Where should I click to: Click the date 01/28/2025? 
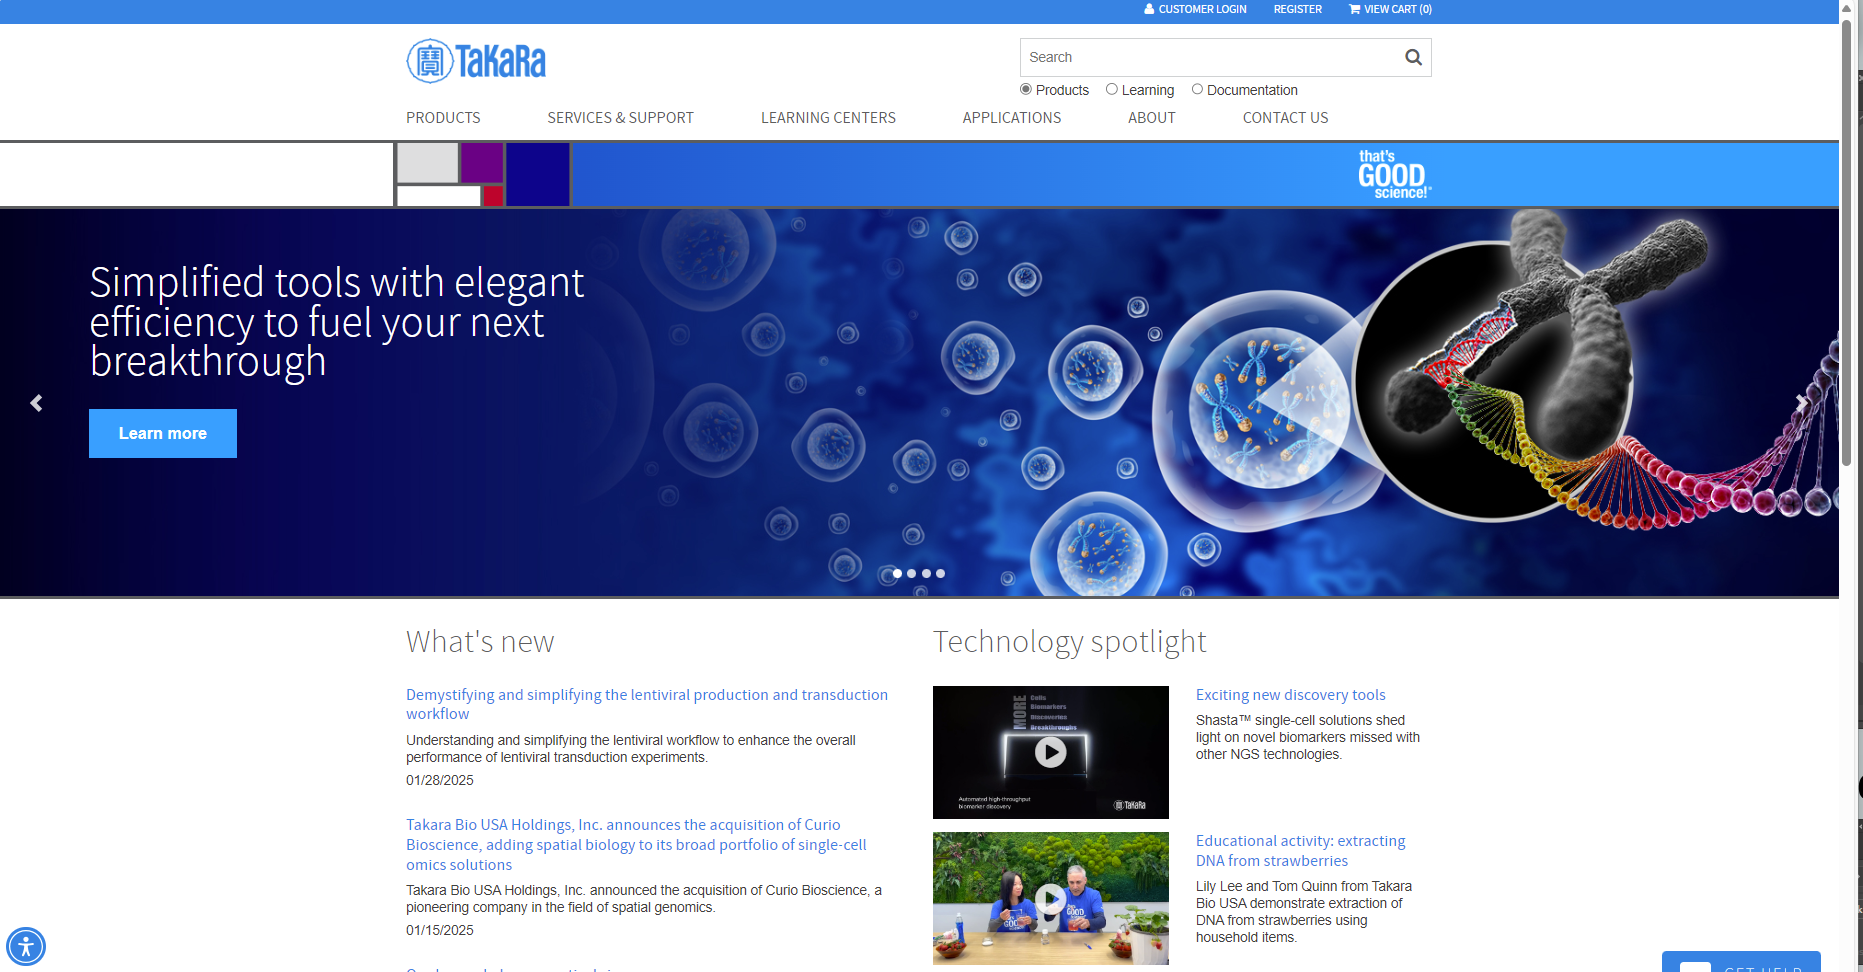click(x=440, y=780)
